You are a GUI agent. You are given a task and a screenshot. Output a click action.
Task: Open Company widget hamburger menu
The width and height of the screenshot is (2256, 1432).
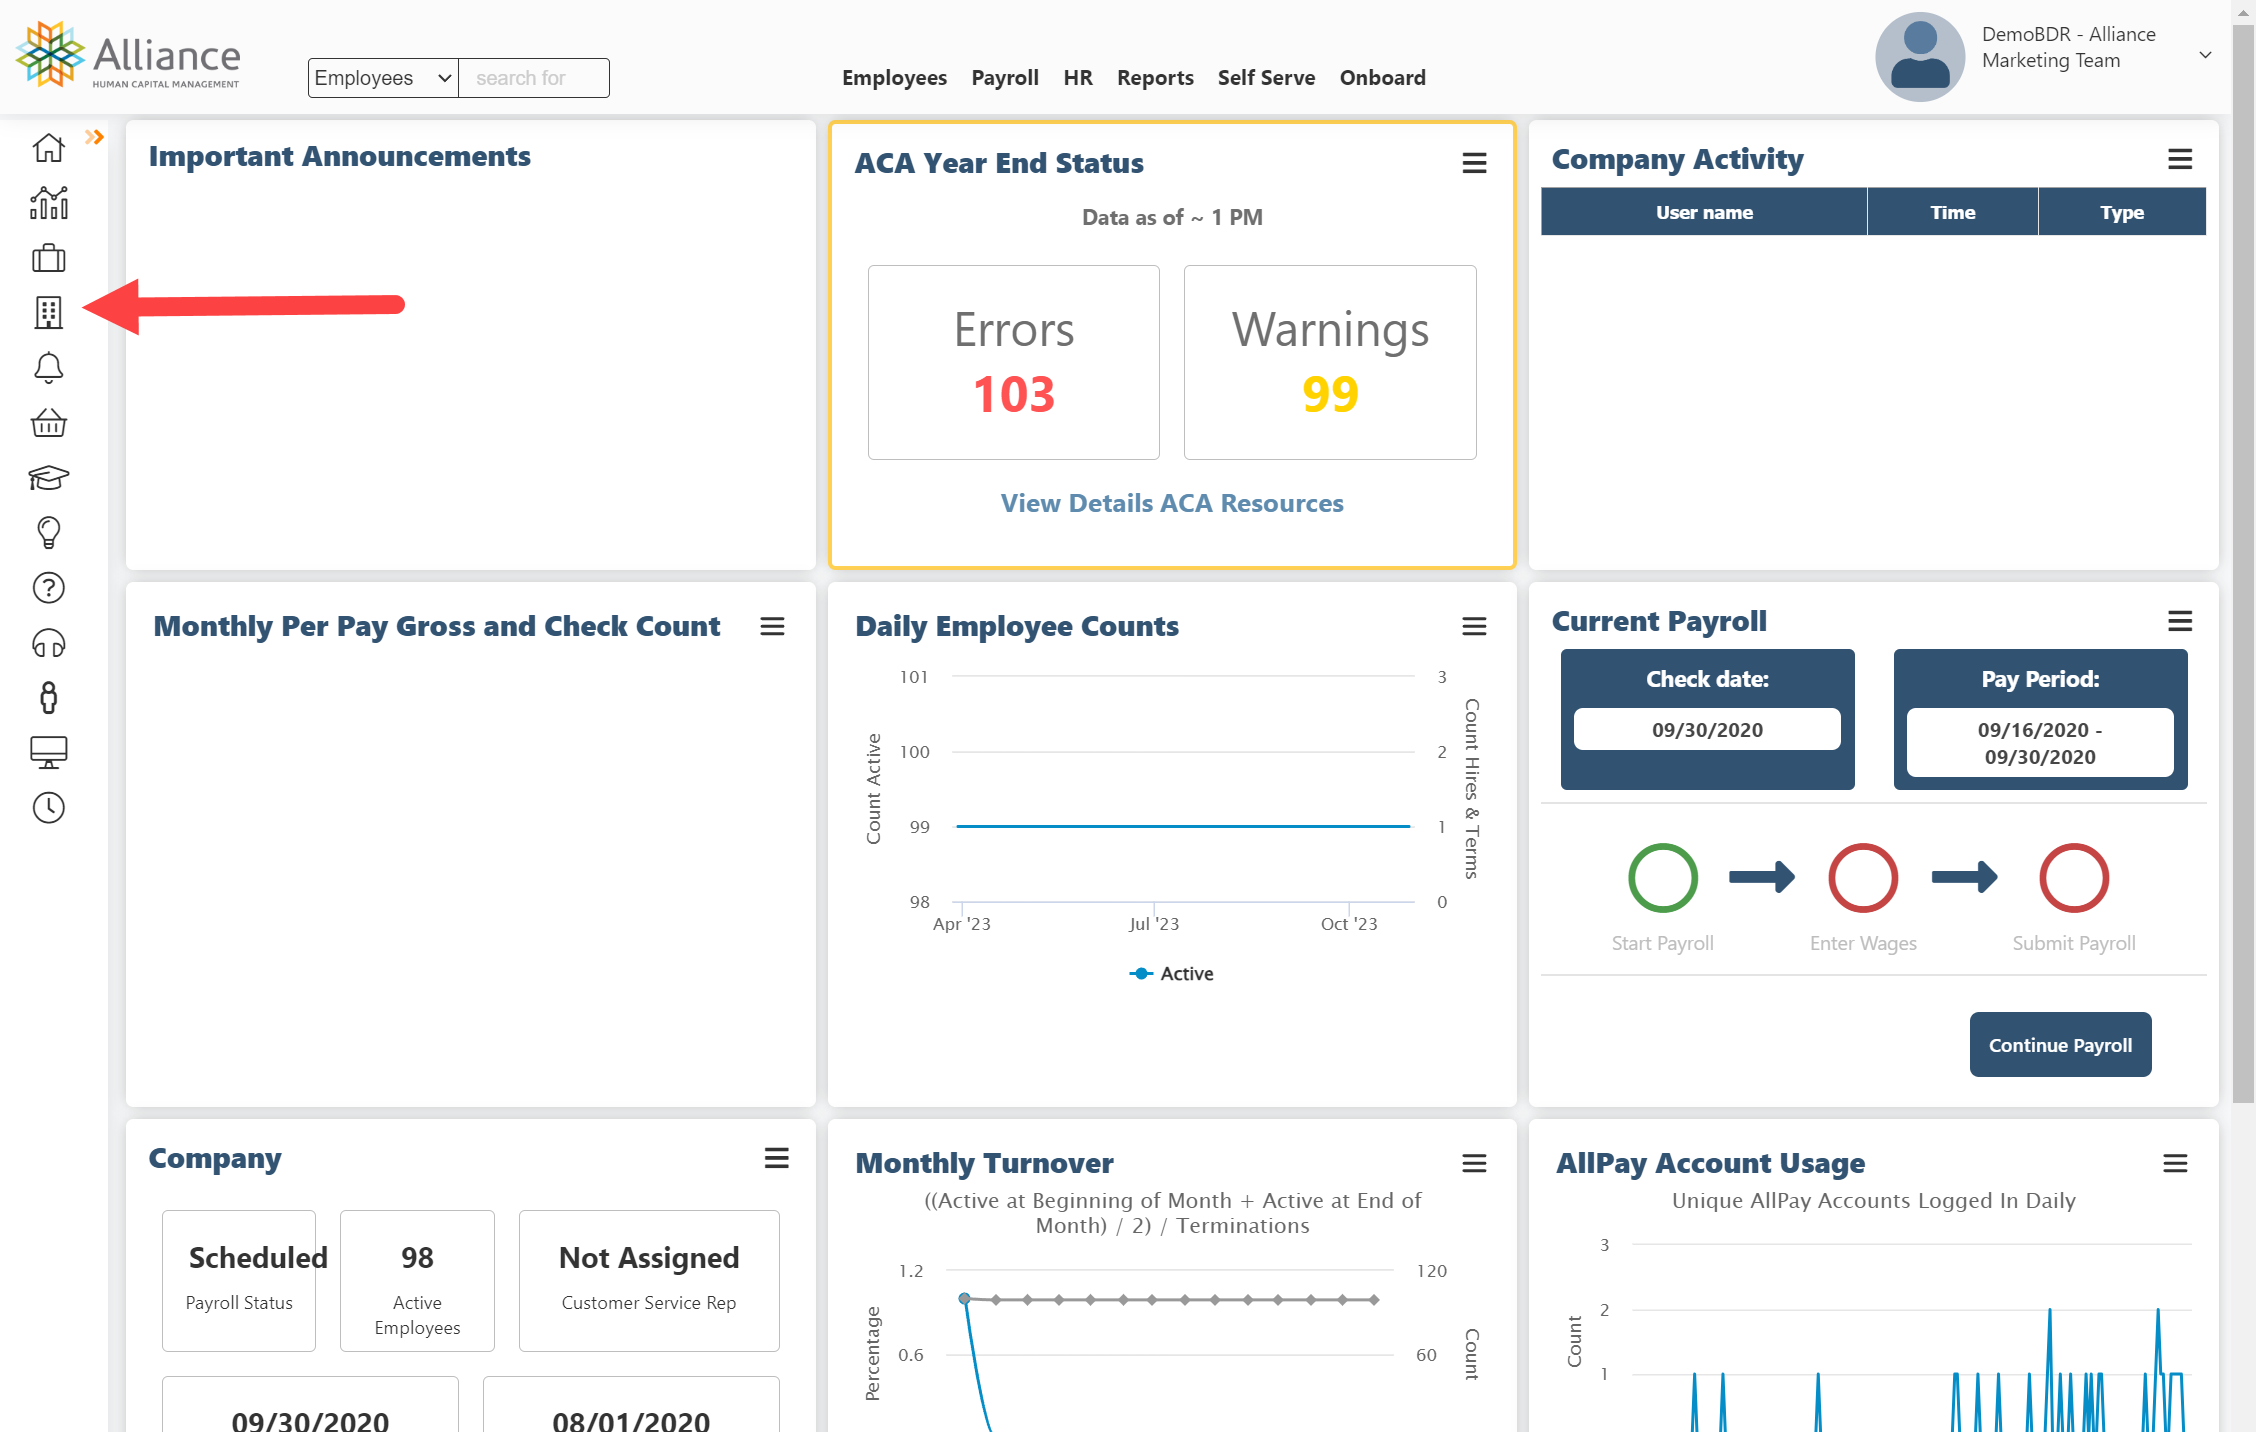(x=776, y=1158)
